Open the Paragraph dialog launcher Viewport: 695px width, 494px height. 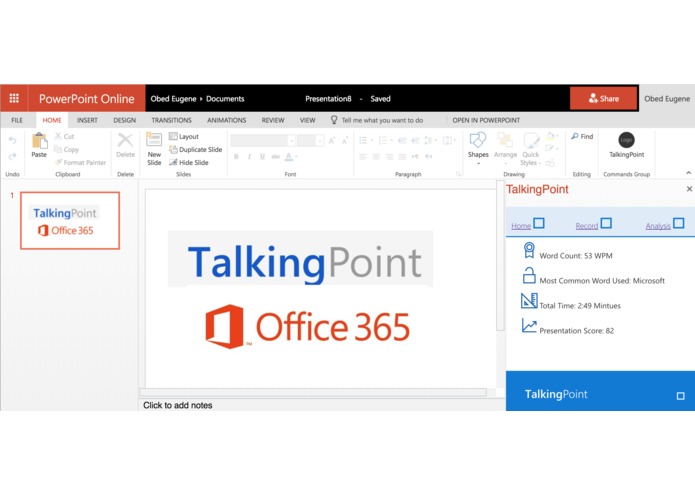[458, 174]
